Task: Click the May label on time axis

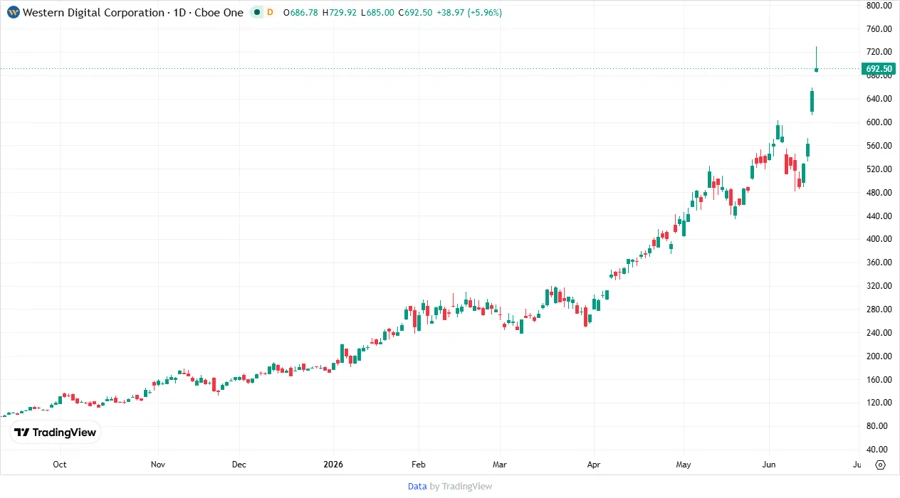Action: (683, 464)
